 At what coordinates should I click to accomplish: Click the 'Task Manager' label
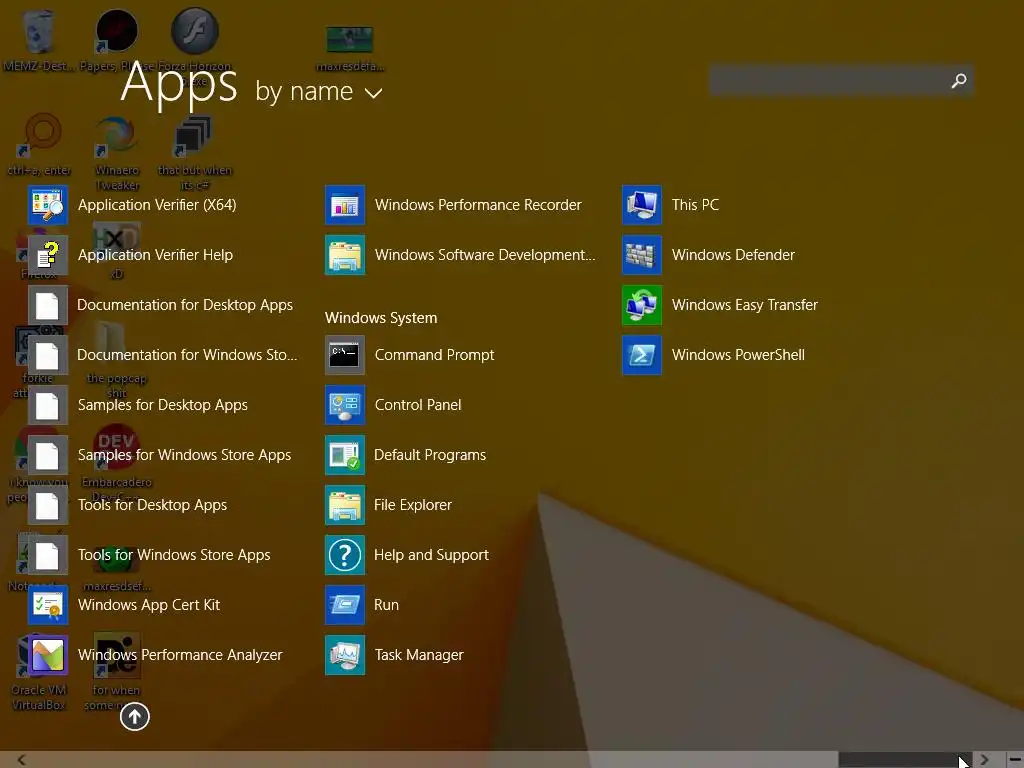(x=419, y=655)
